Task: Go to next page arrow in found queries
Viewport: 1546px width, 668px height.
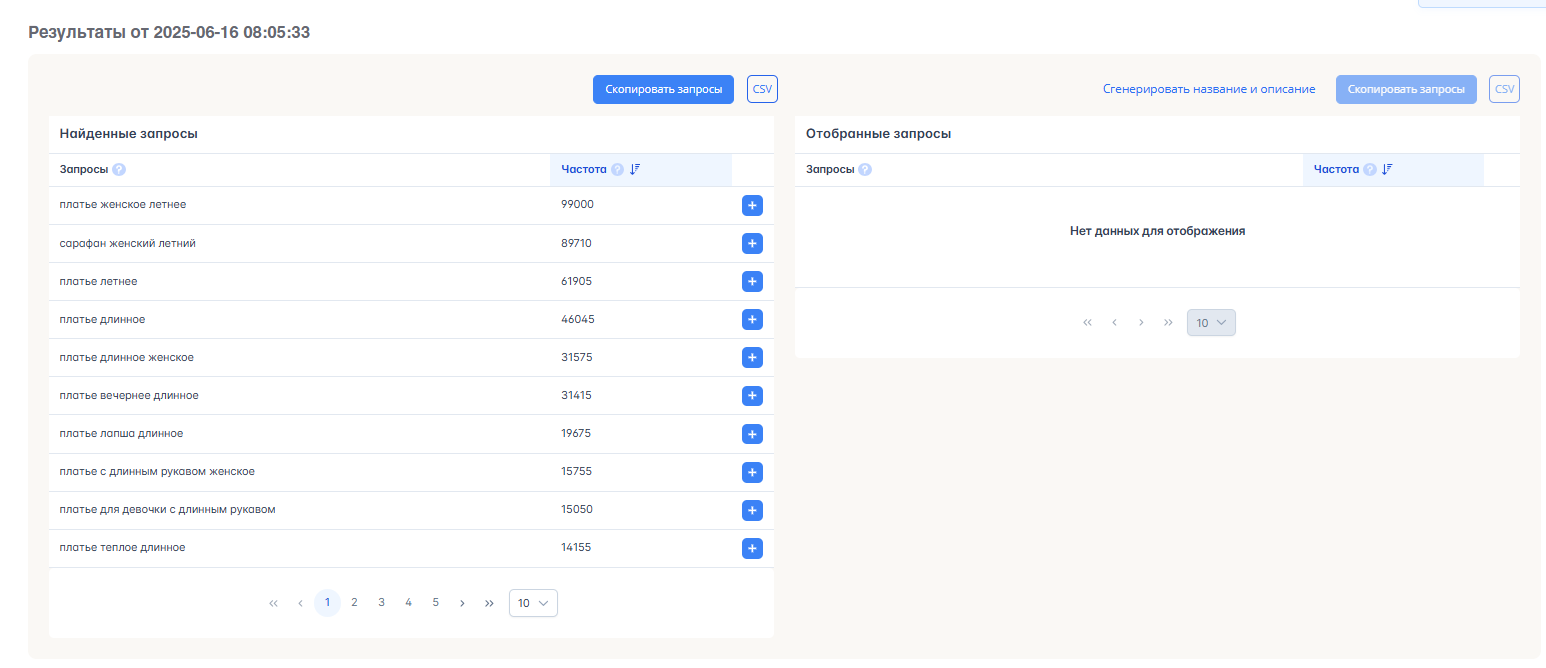Action: pos(462,603)
